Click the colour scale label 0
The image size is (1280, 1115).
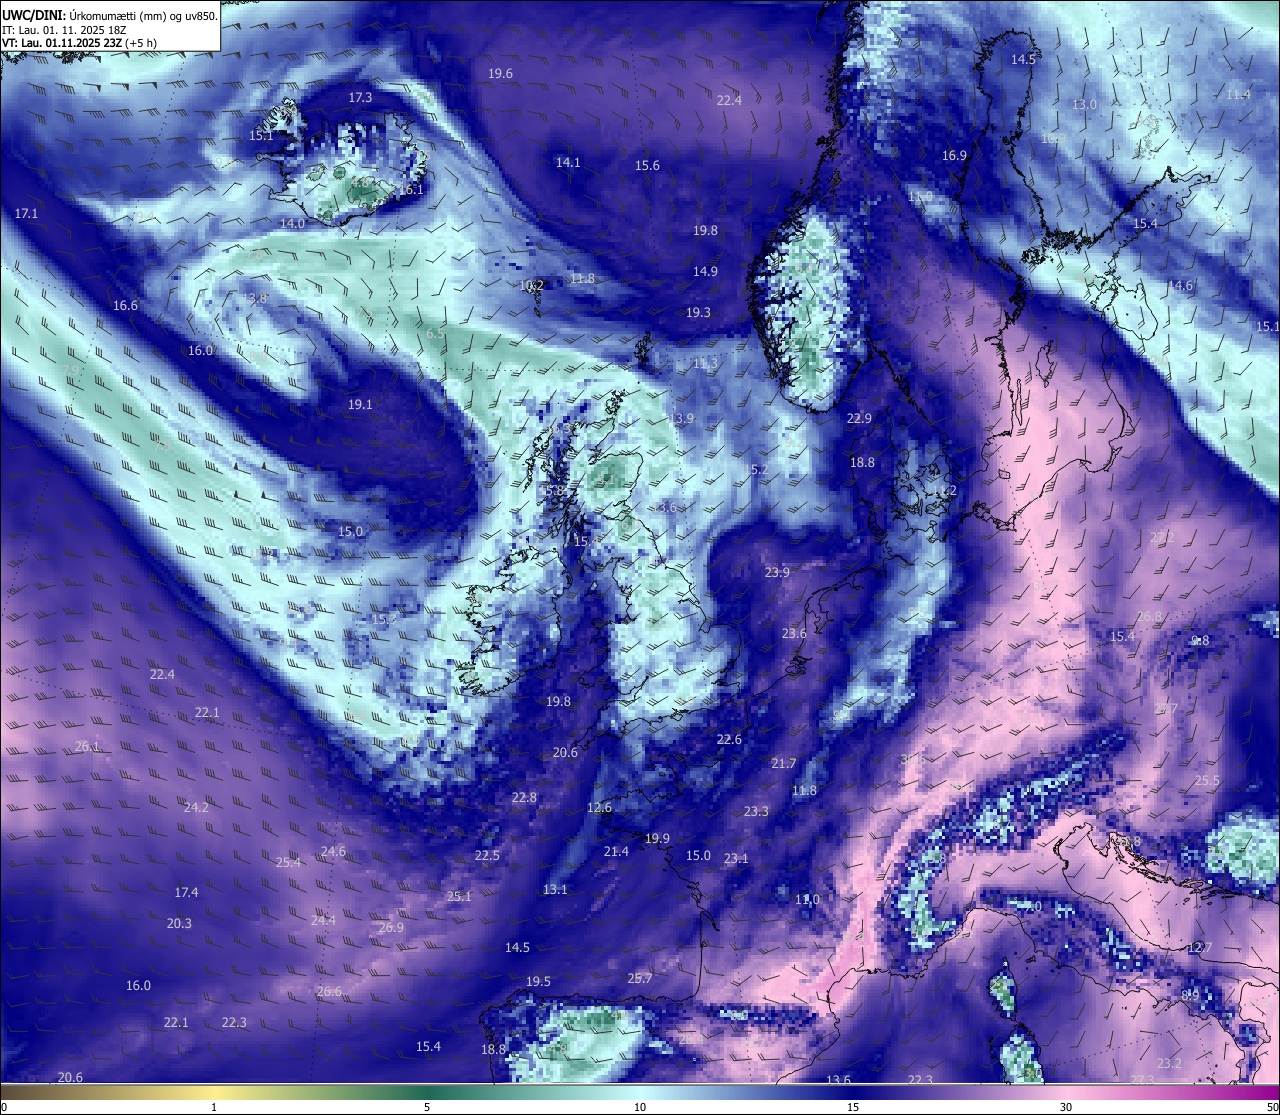[4, 1107]
